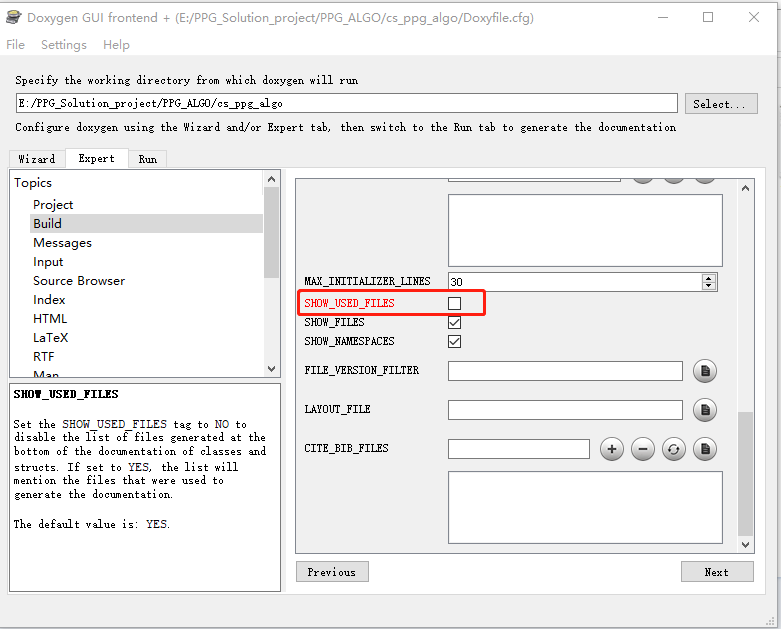The height and width of the screenshot is (629, 781).
Task: Click the SHOW_NAMESPACES label
Action: click(349, 341)
